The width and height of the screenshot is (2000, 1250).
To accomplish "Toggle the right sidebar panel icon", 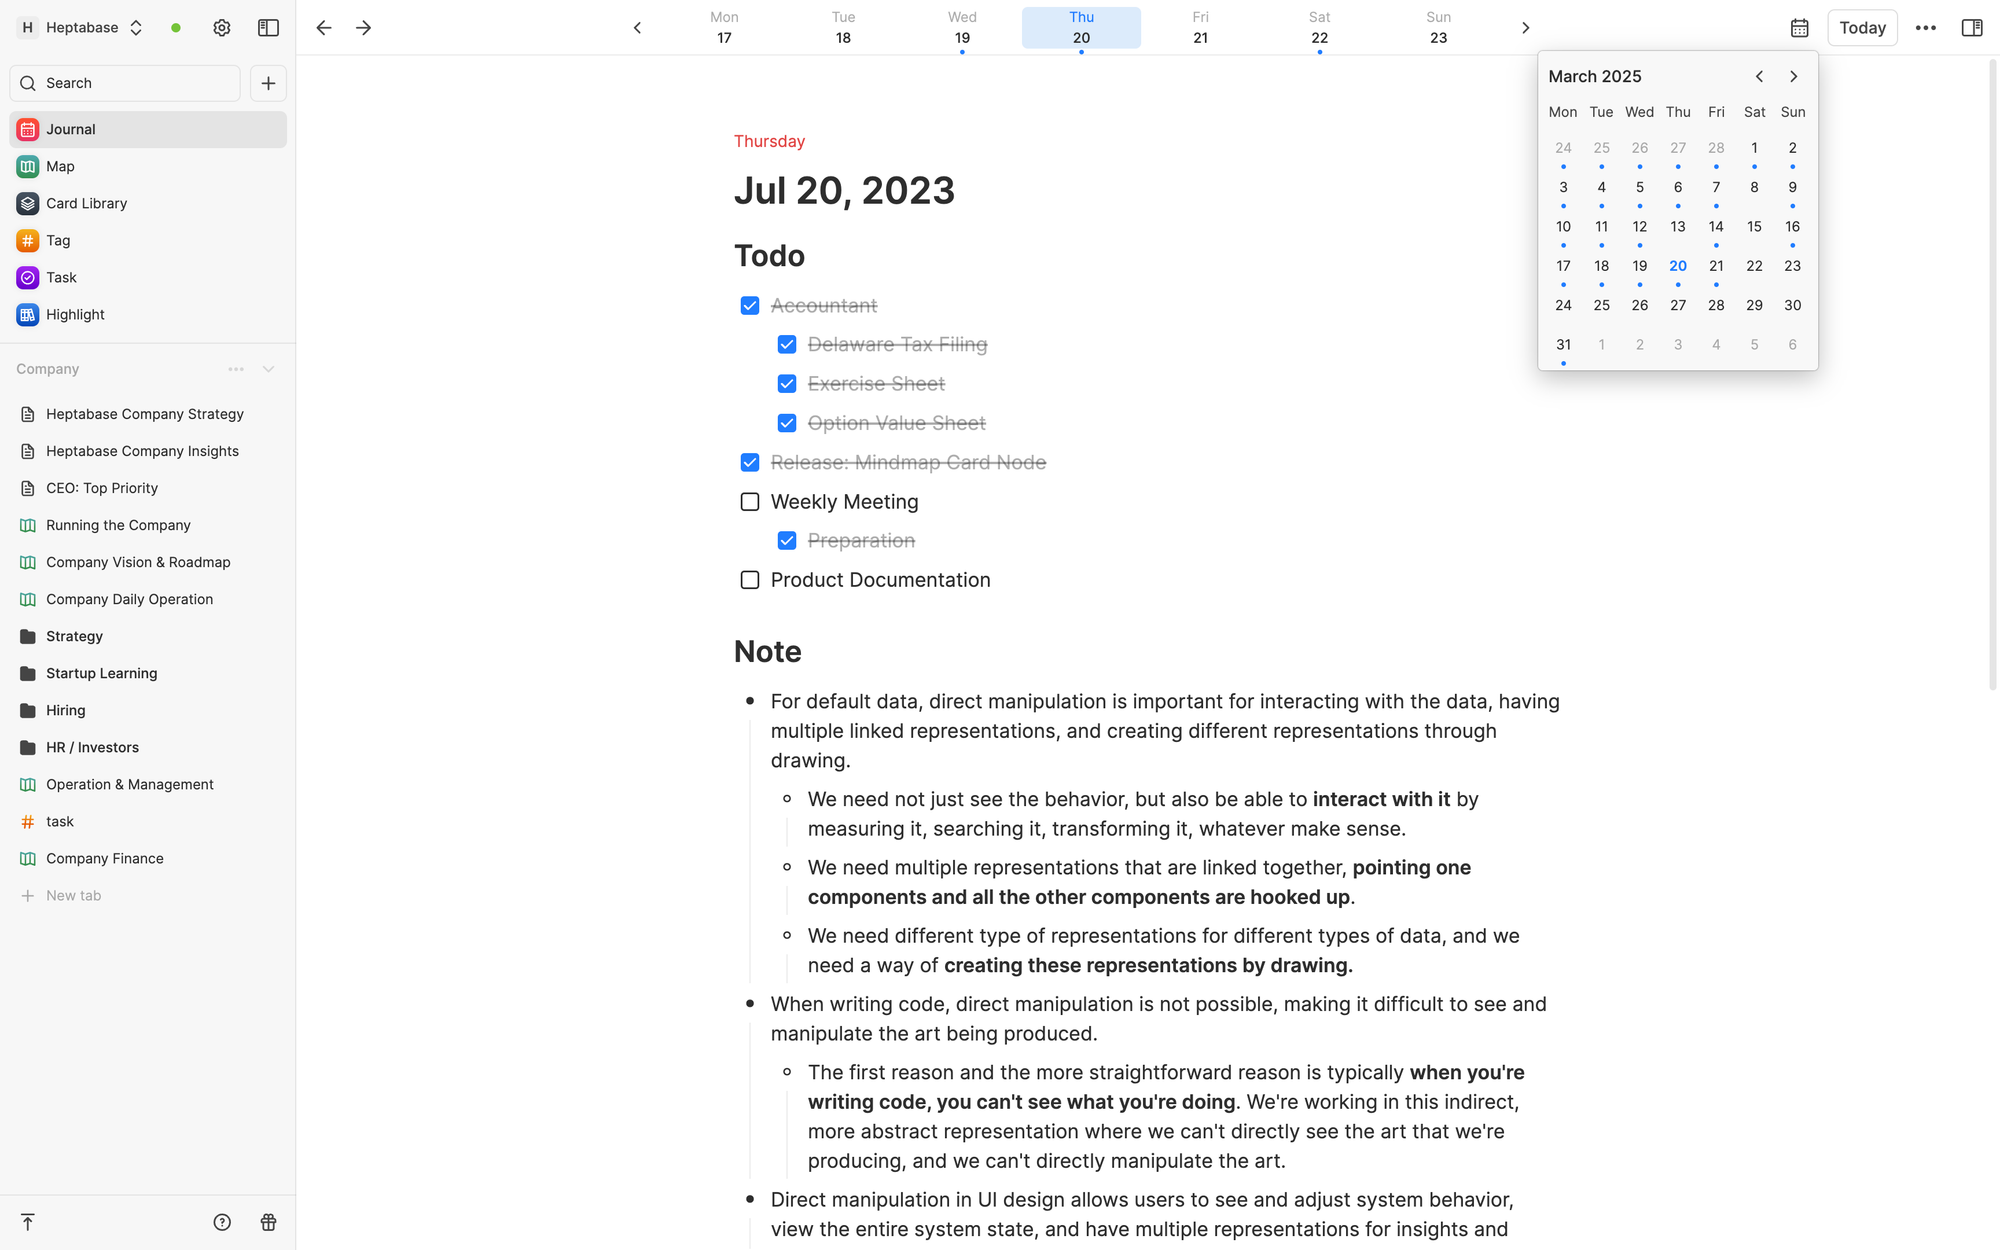I will pyautogui.click(x=1972, y=28).
